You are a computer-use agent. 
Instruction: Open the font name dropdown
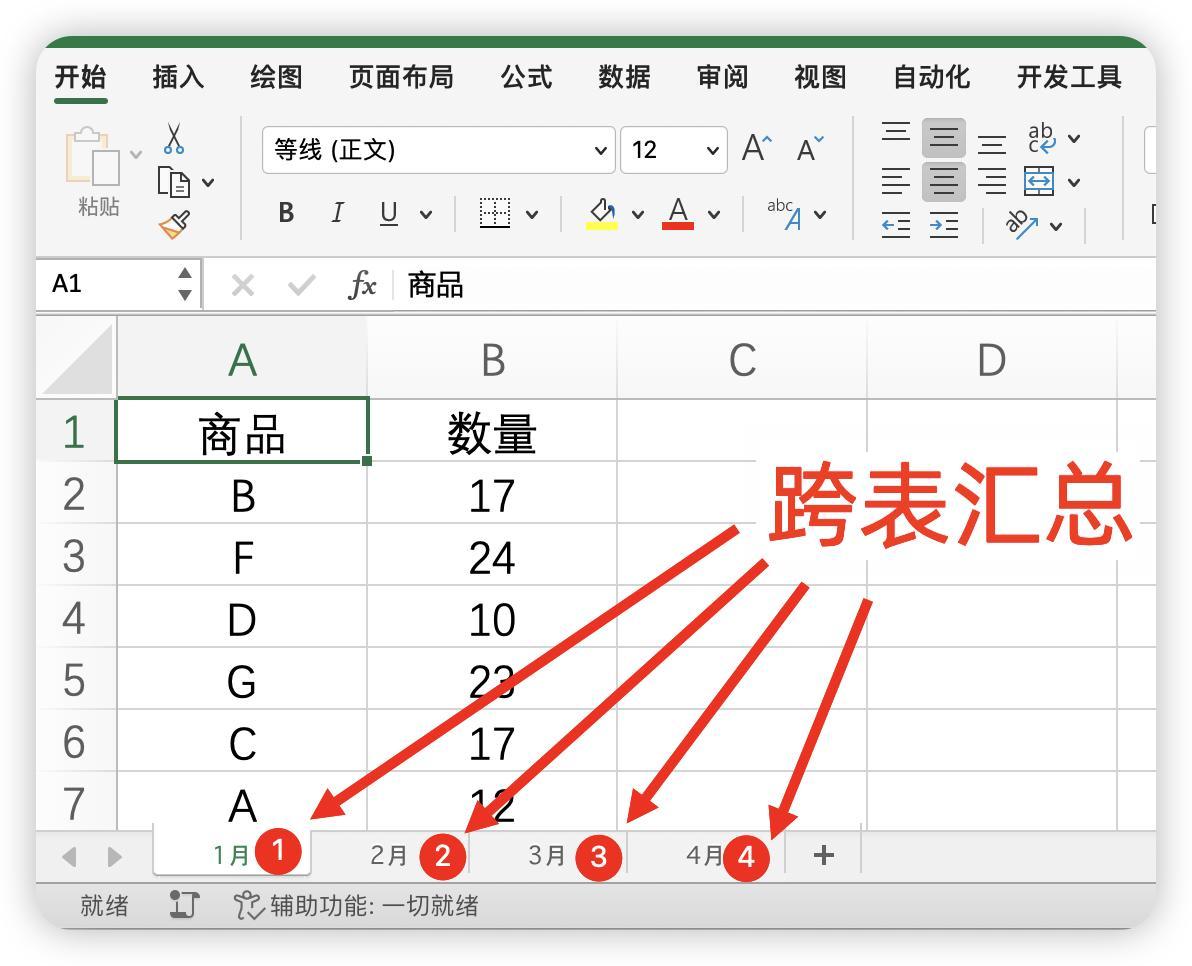point(600,151)
